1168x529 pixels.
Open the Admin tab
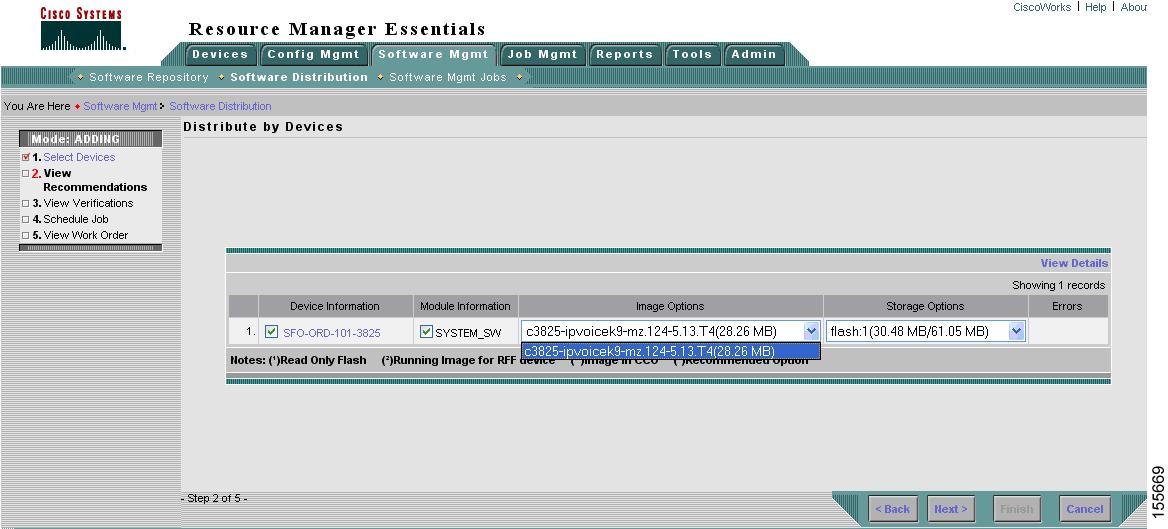point(754,54)
